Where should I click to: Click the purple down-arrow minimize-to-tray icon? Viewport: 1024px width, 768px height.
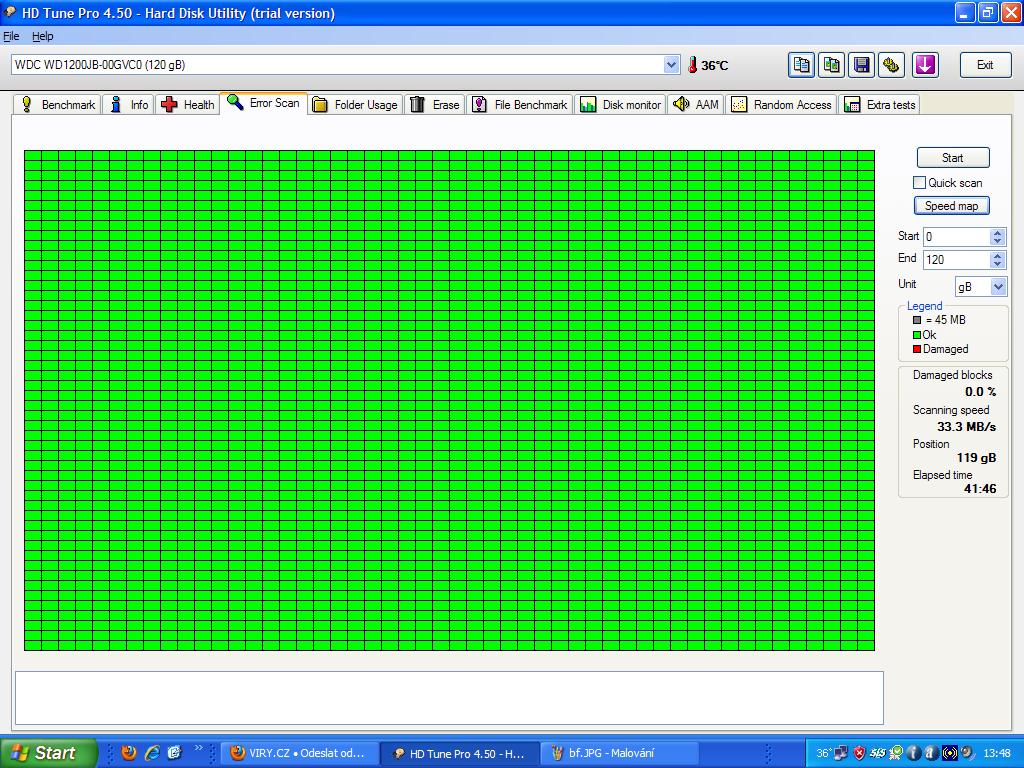925,65
